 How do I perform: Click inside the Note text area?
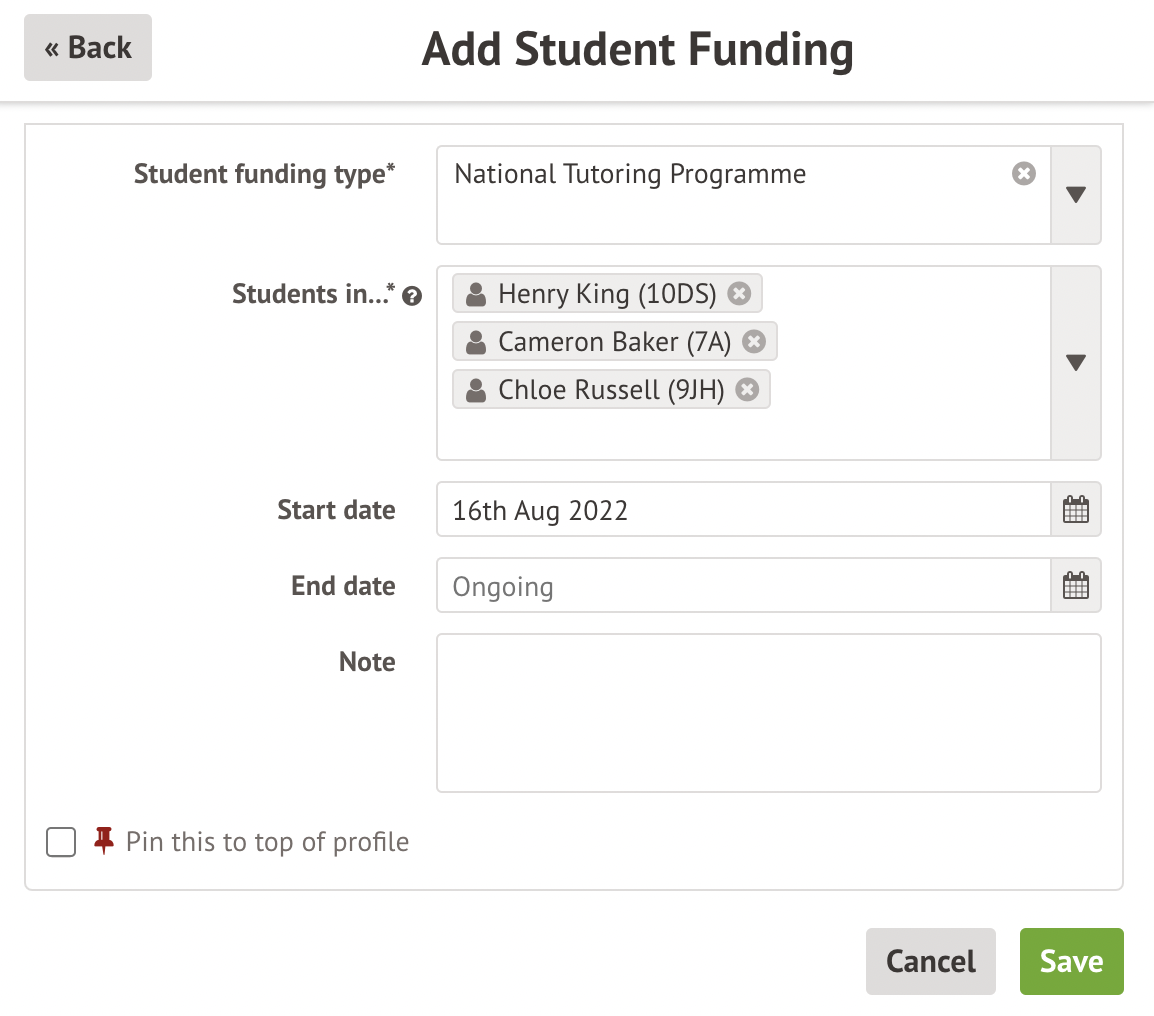click(768, 712)
